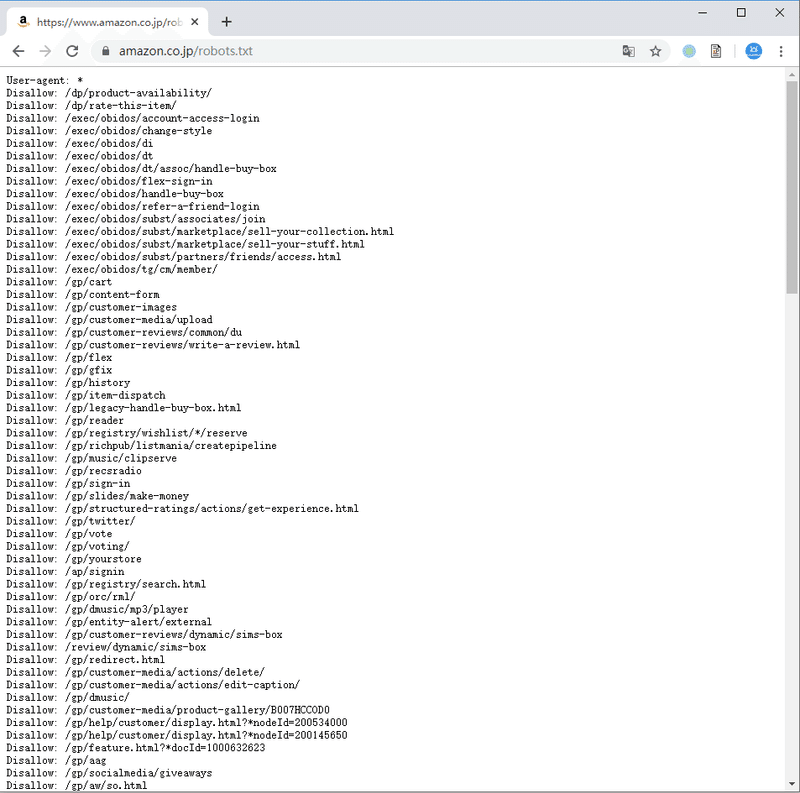Click the /review/dynamic/sims-box line
Viewport: 800px width, 793px height.
[x=106, y=647]
